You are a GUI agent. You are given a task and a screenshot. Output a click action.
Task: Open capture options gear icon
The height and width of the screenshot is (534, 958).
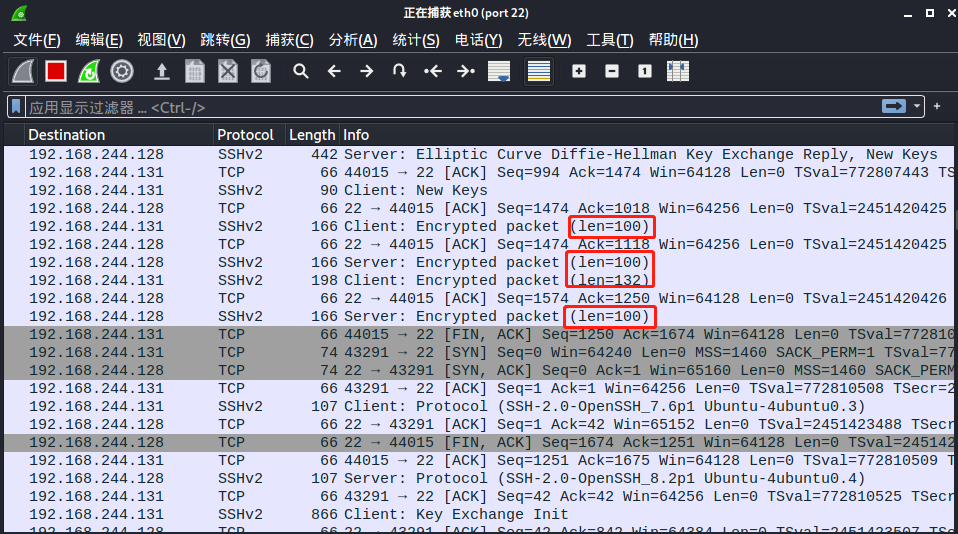pyautogui.click(x=122, y=71)
